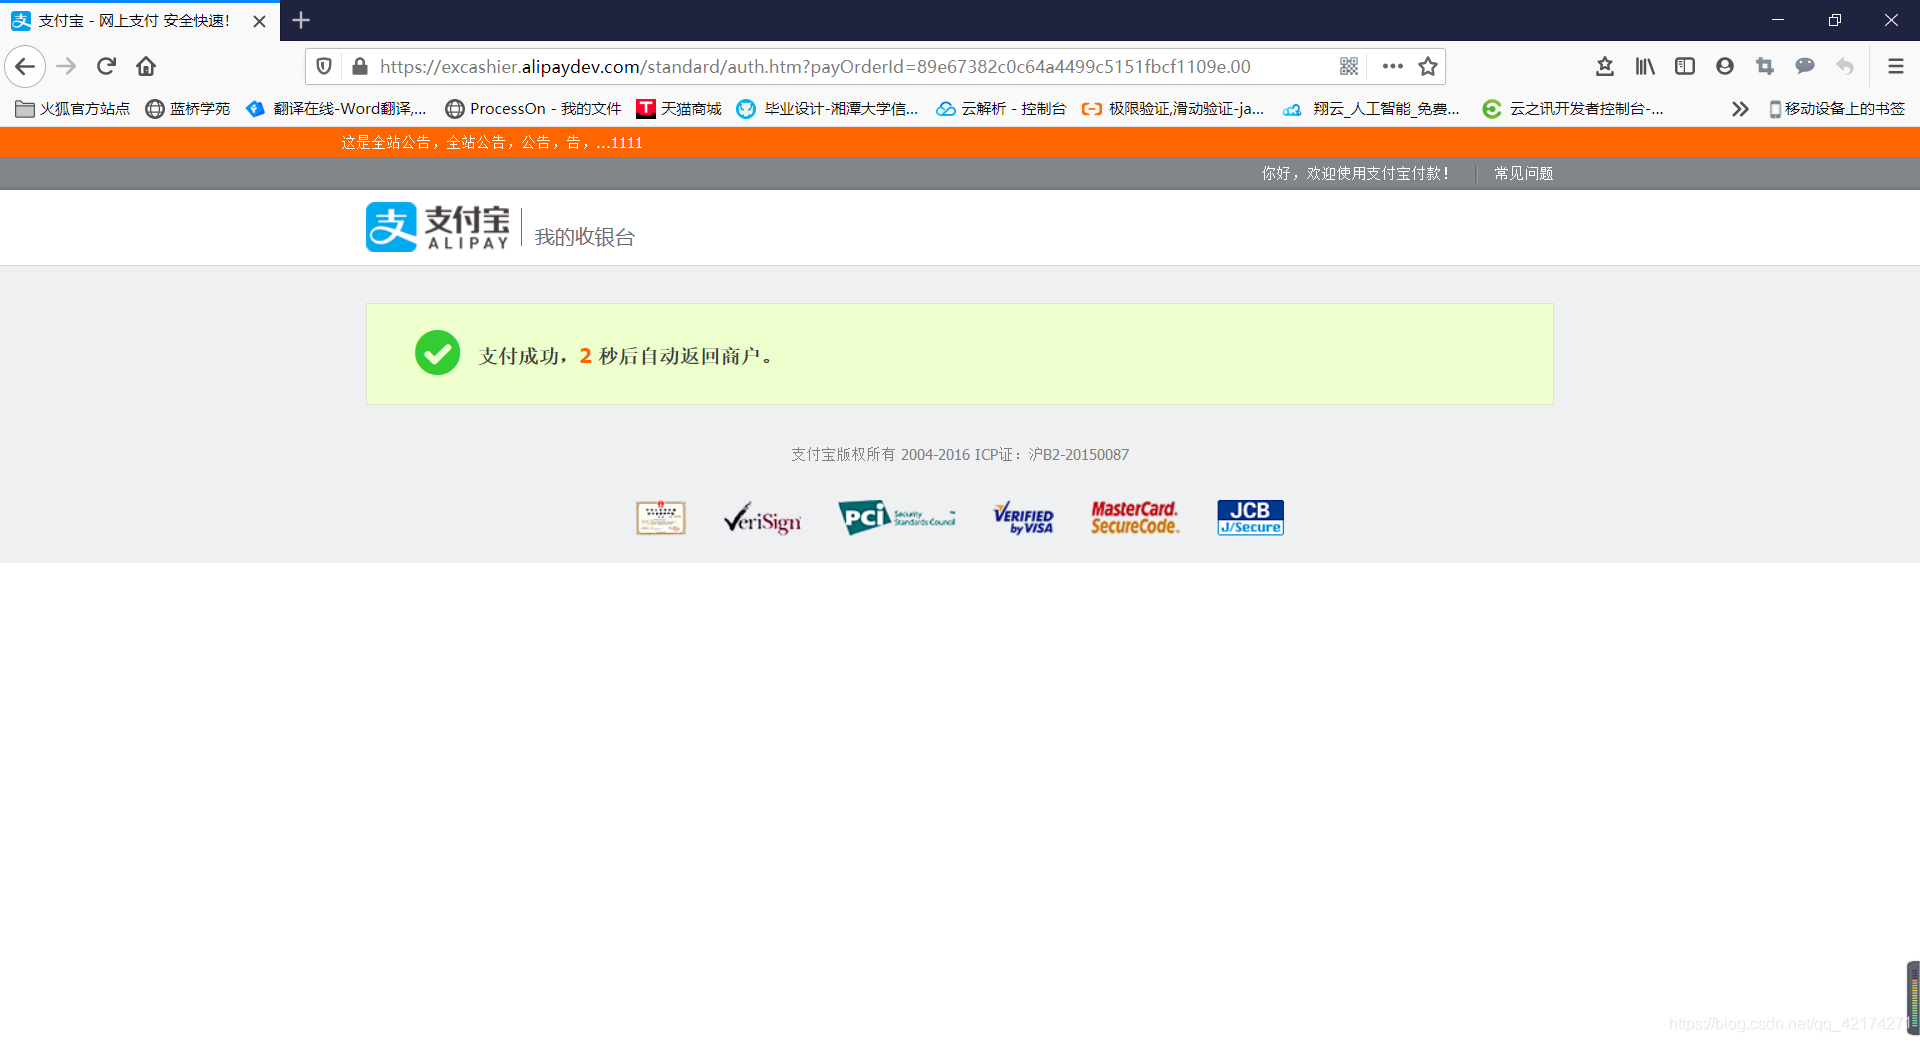Click the screenshot crop tool icon
Screen dimensions: 1920x1042
click(1765, 66)
